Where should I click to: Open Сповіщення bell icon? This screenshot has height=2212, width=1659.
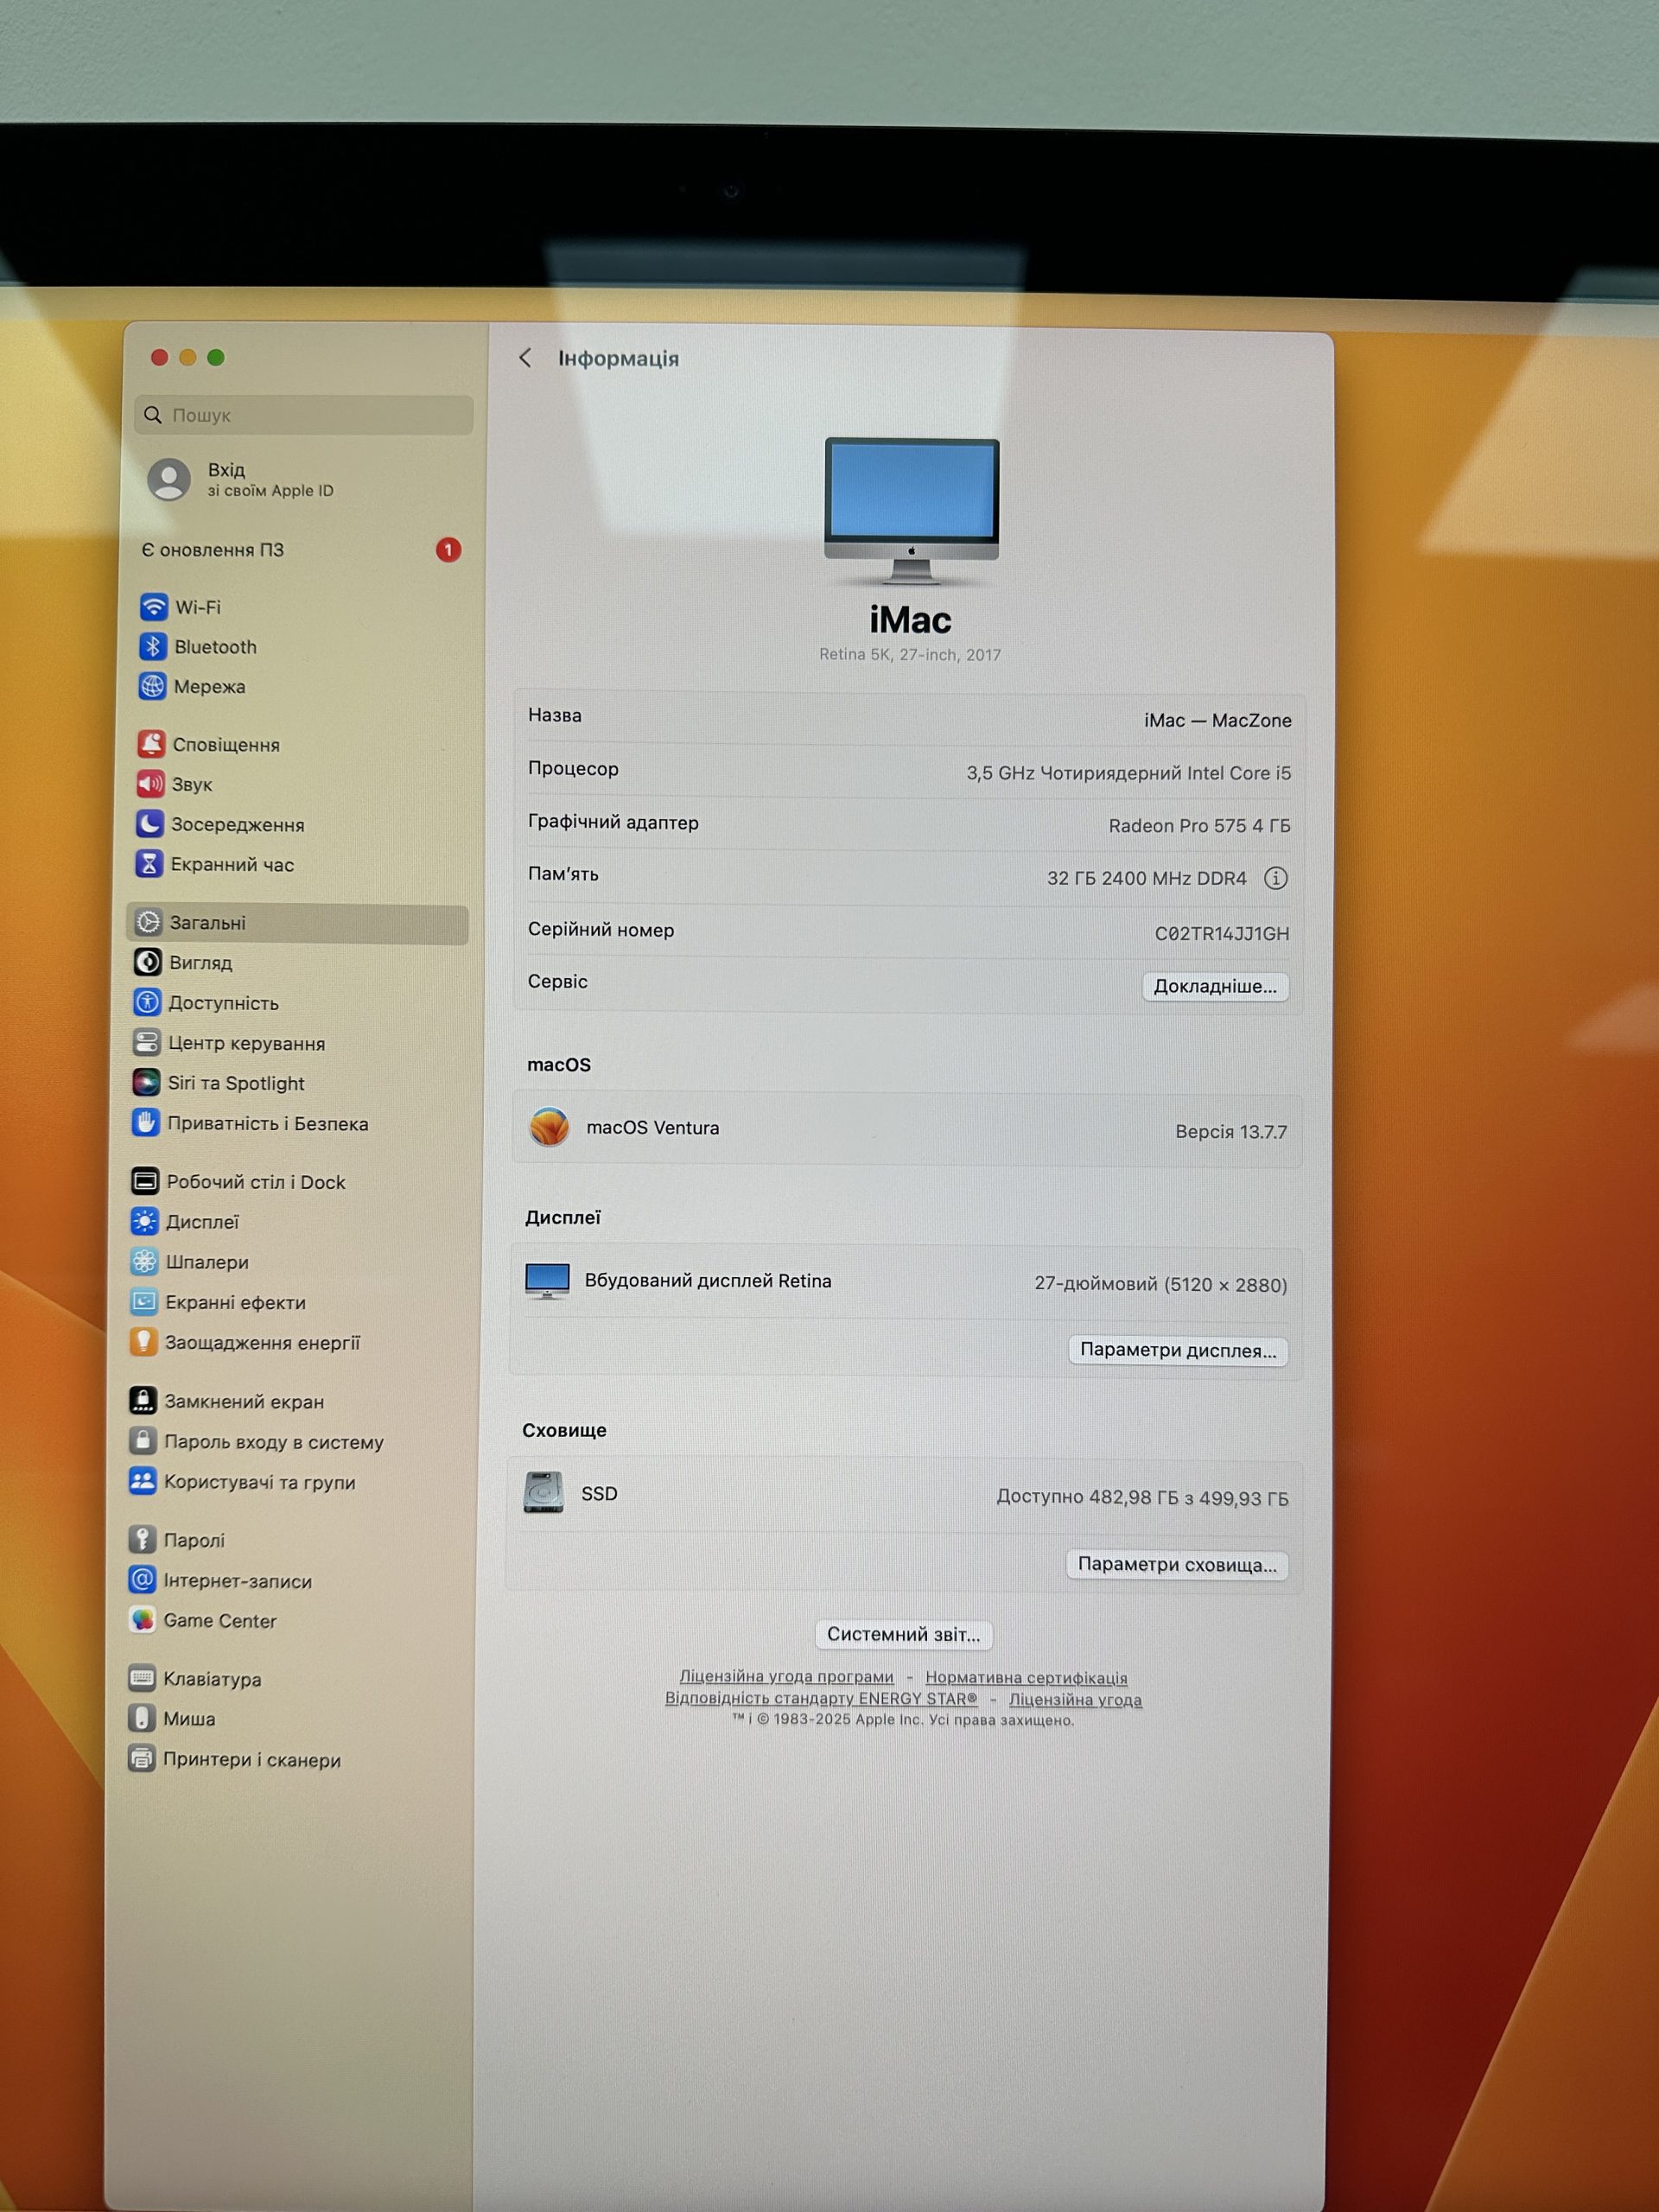(x=151, y=744)
